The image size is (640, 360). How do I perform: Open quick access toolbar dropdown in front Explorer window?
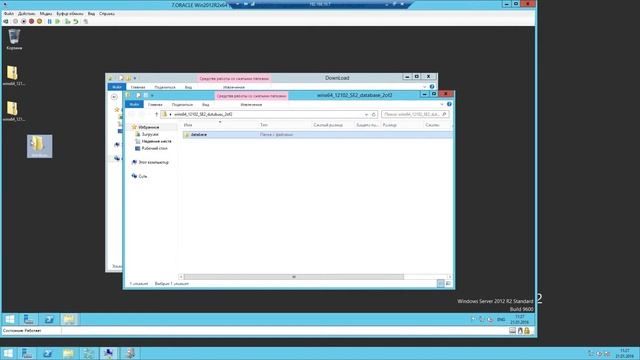(152, 95)
